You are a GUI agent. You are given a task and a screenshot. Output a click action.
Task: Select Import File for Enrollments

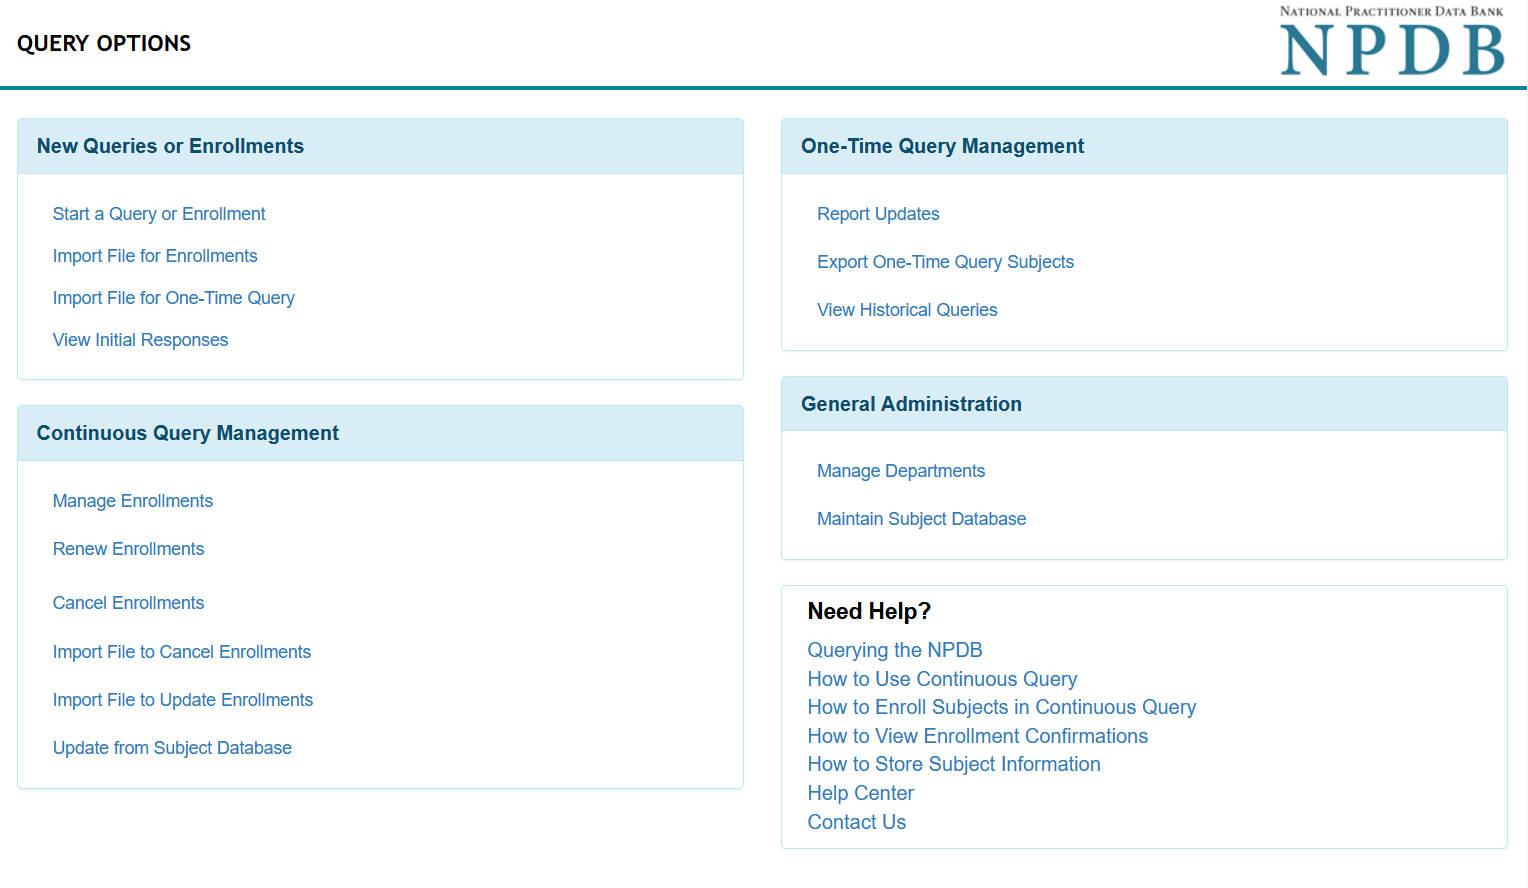click(155, 256)
